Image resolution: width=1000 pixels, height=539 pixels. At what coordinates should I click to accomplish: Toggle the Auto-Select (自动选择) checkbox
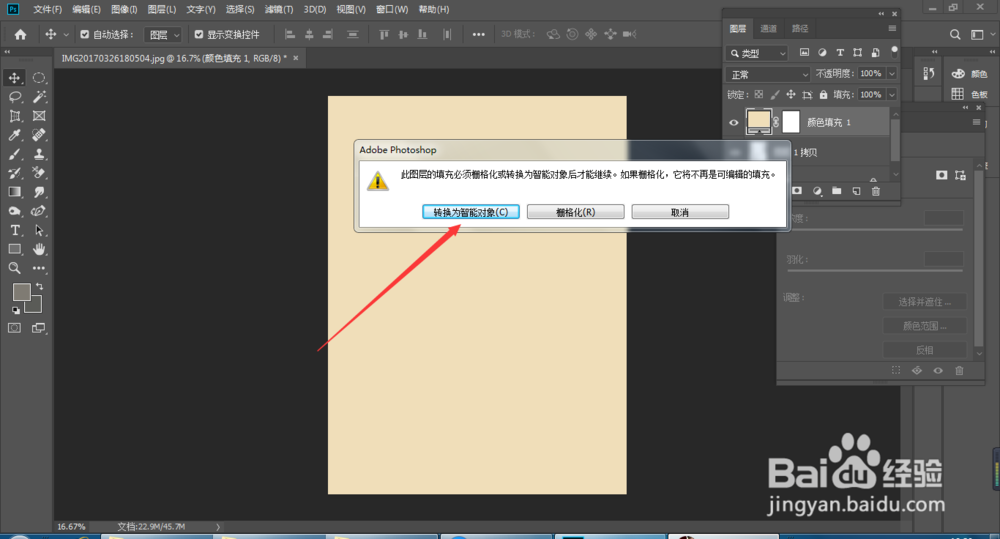coord(84,34)
